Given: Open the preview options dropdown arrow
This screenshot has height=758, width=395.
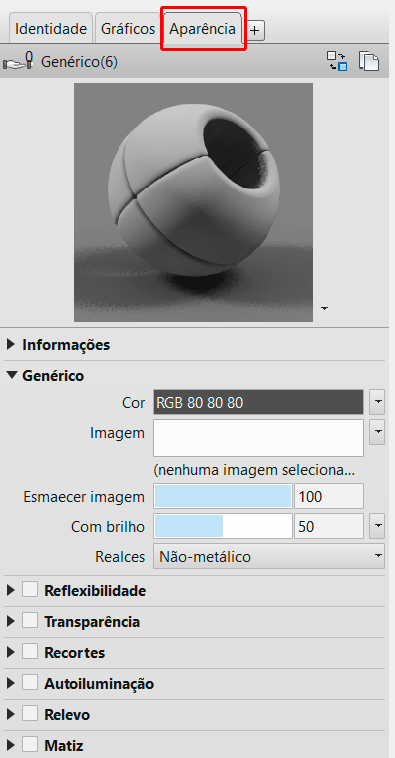Looking at the screenshot, I should pos(324,308).
